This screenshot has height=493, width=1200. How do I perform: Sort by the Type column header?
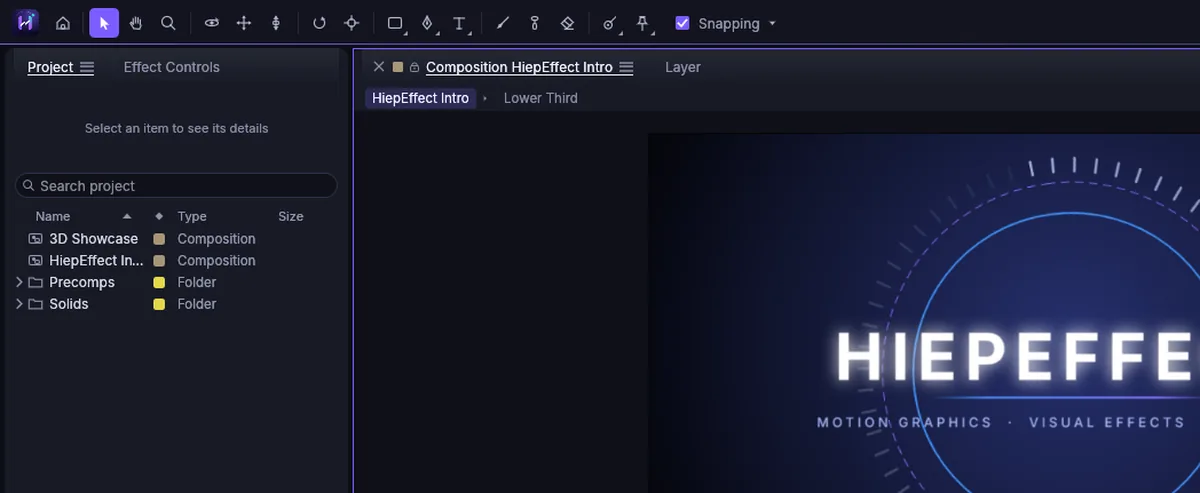click(192, 216)
